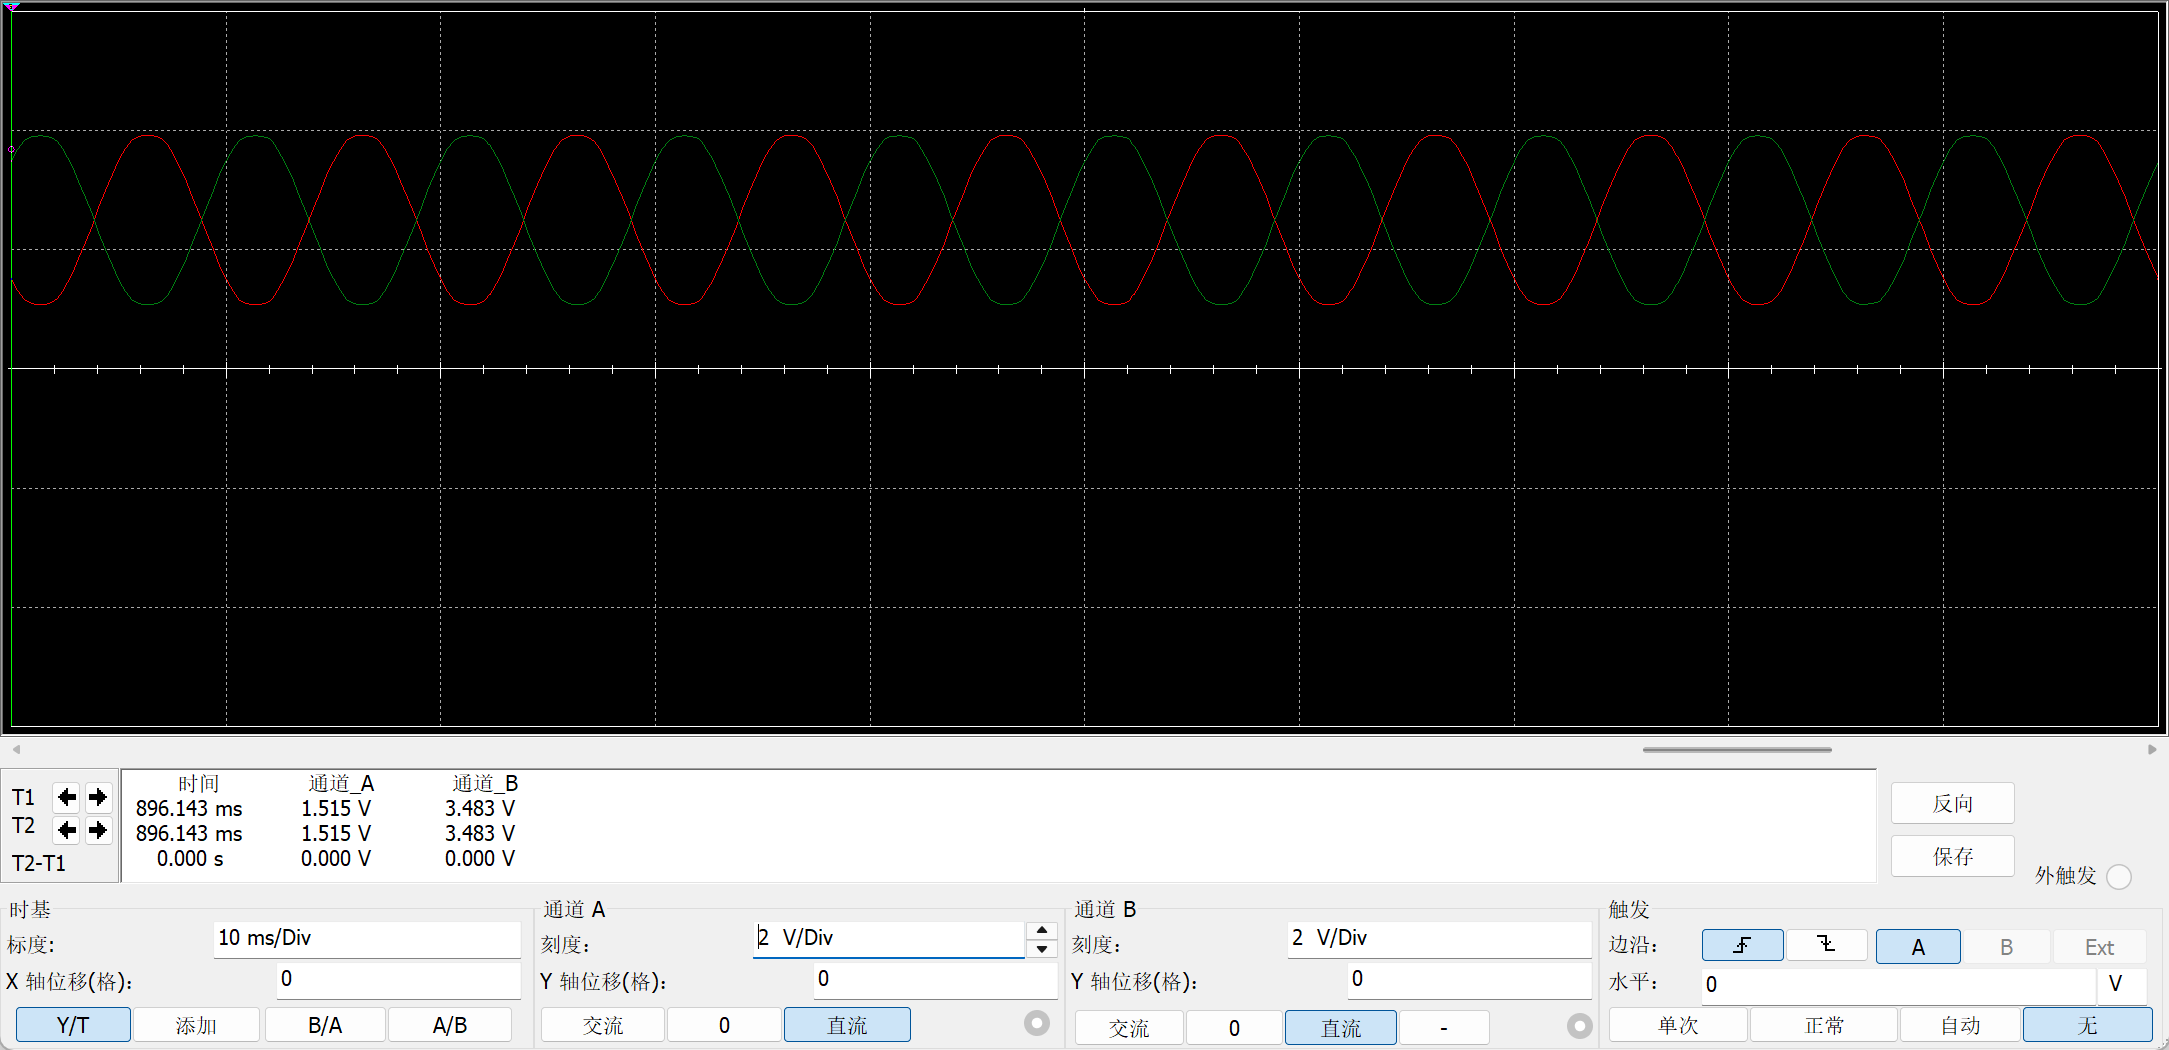Choose trigger source Ext
This screenshot has height=1050, width=2169.
coord(2099,946)
